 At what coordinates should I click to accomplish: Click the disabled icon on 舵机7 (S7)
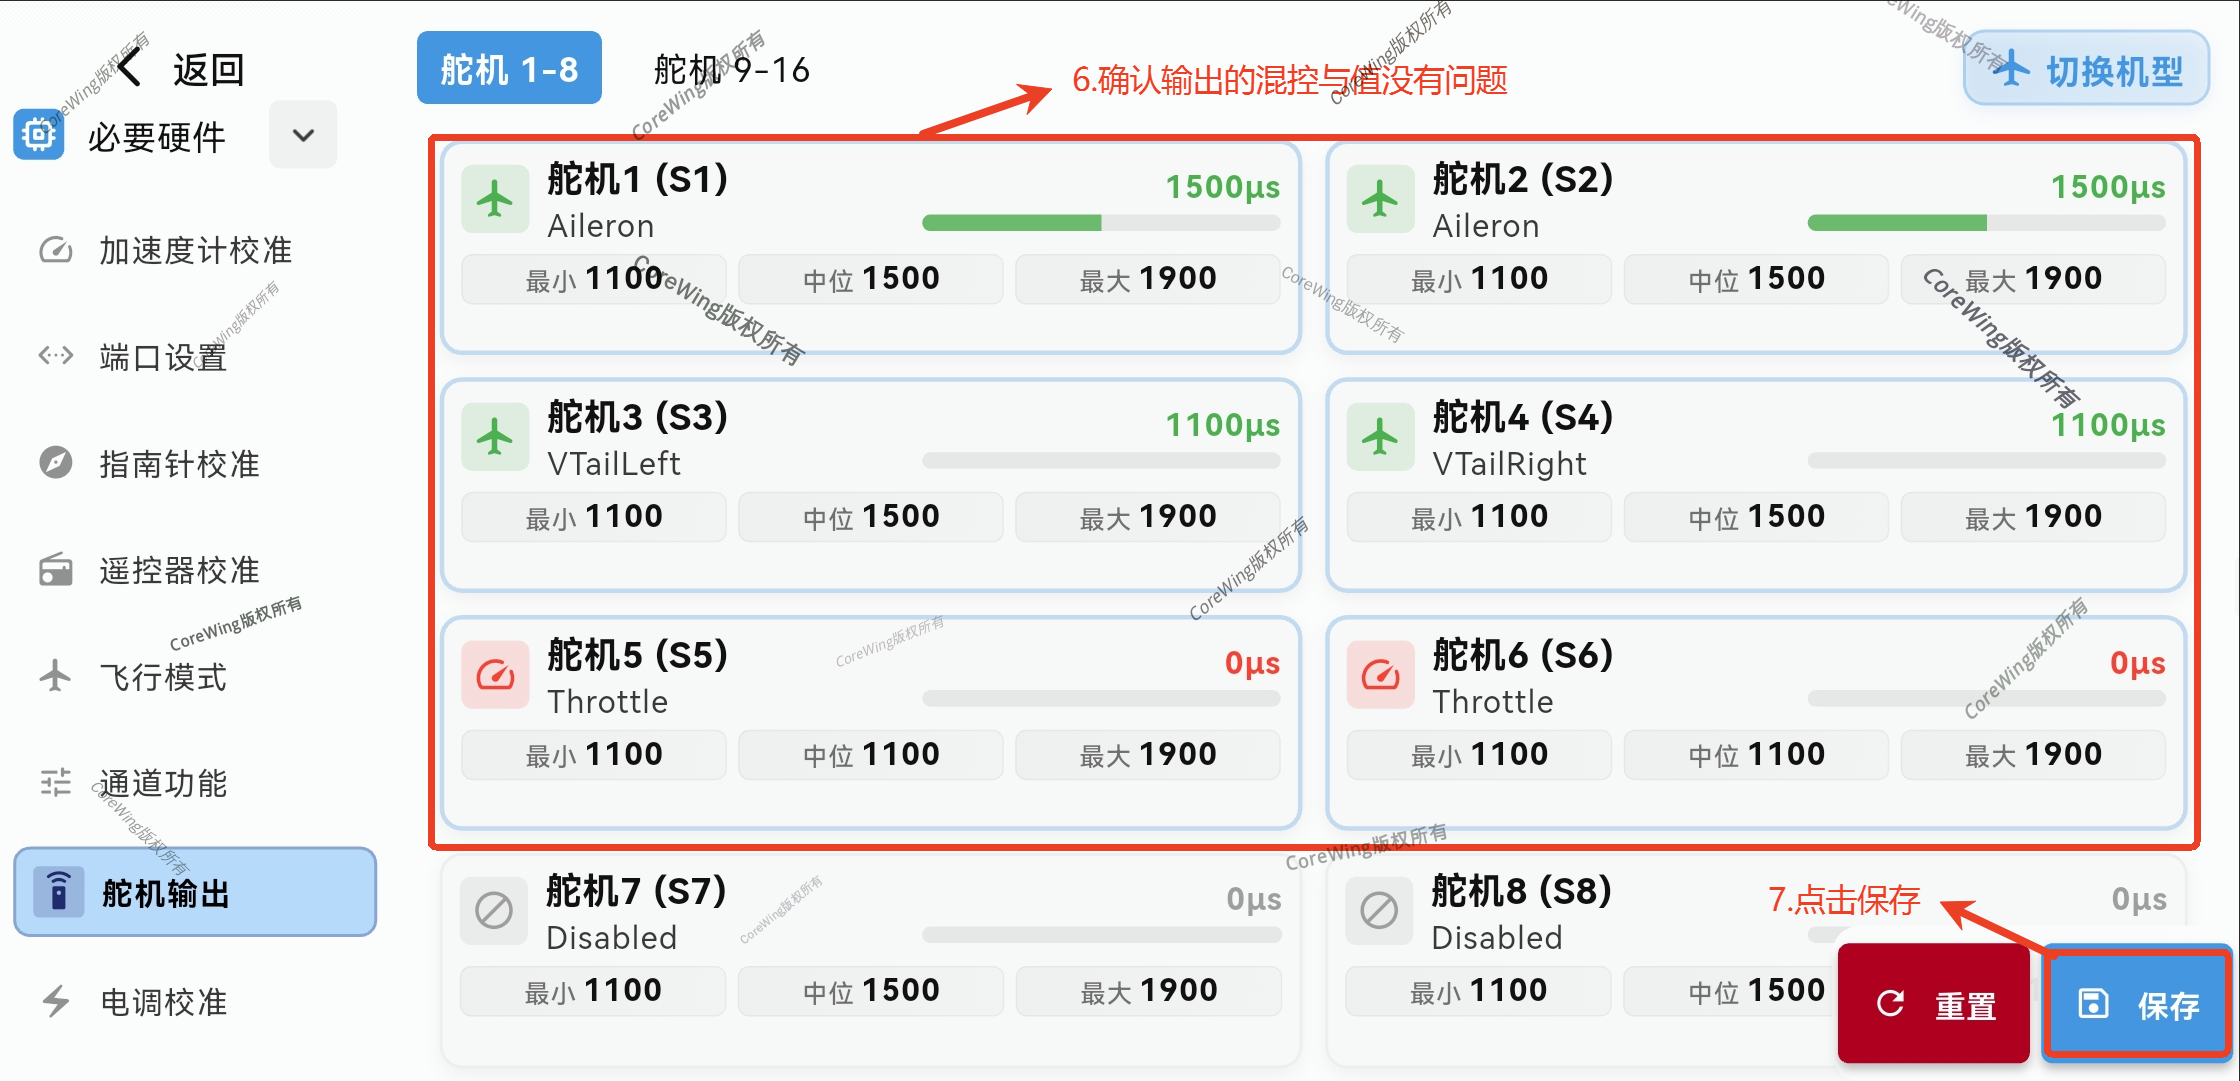click(x=494, y=911)
